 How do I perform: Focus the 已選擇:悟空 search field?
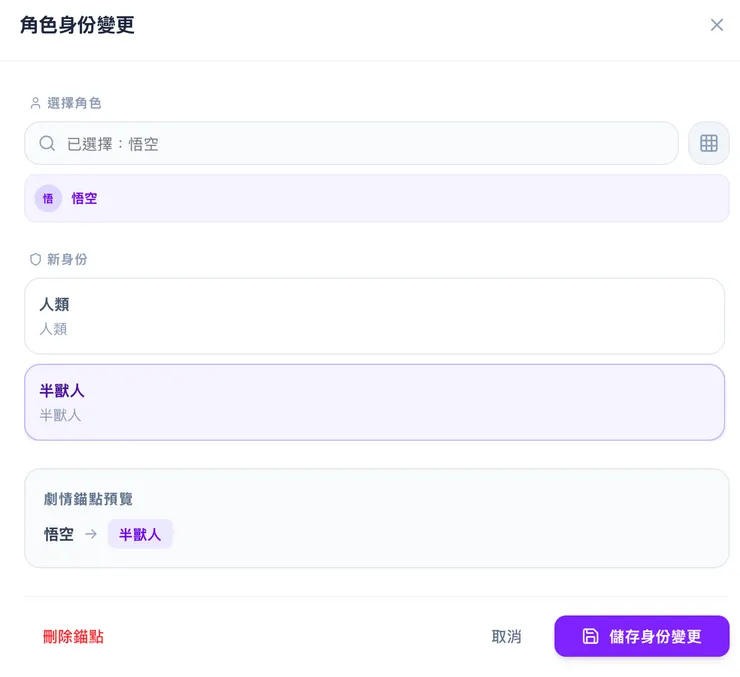[x=351, y=143]
